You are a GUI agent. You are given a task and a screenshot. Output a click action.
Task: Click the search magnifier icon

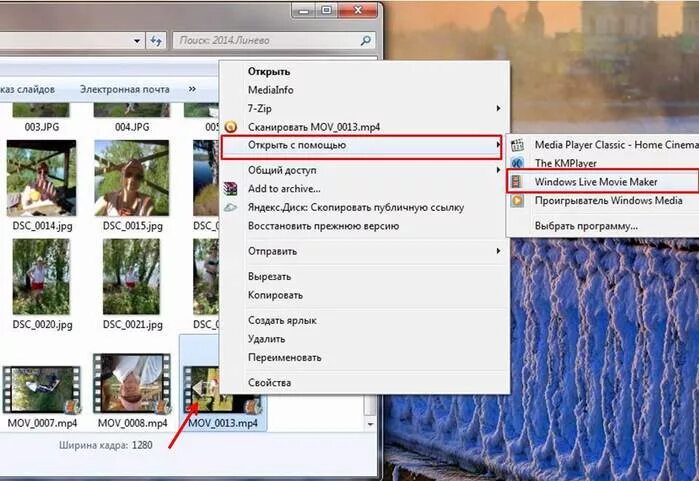pyautogui.click(x=366, y=41)
